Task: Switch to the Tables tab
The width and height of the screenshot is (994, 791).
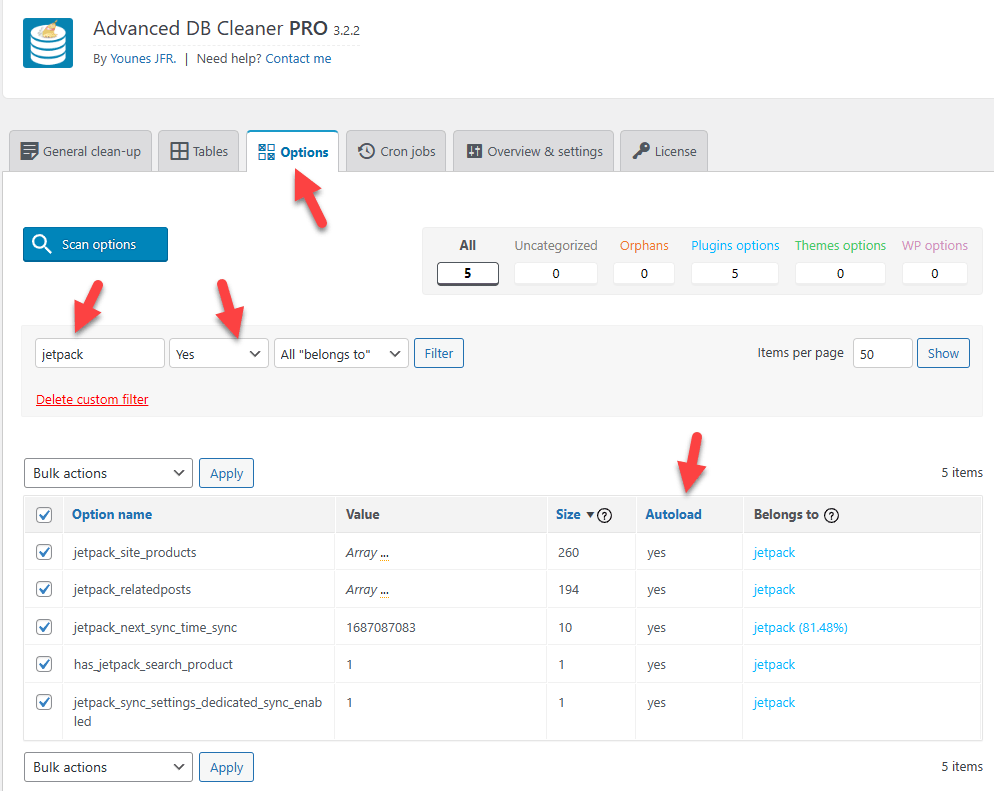Action: (198, 151)
